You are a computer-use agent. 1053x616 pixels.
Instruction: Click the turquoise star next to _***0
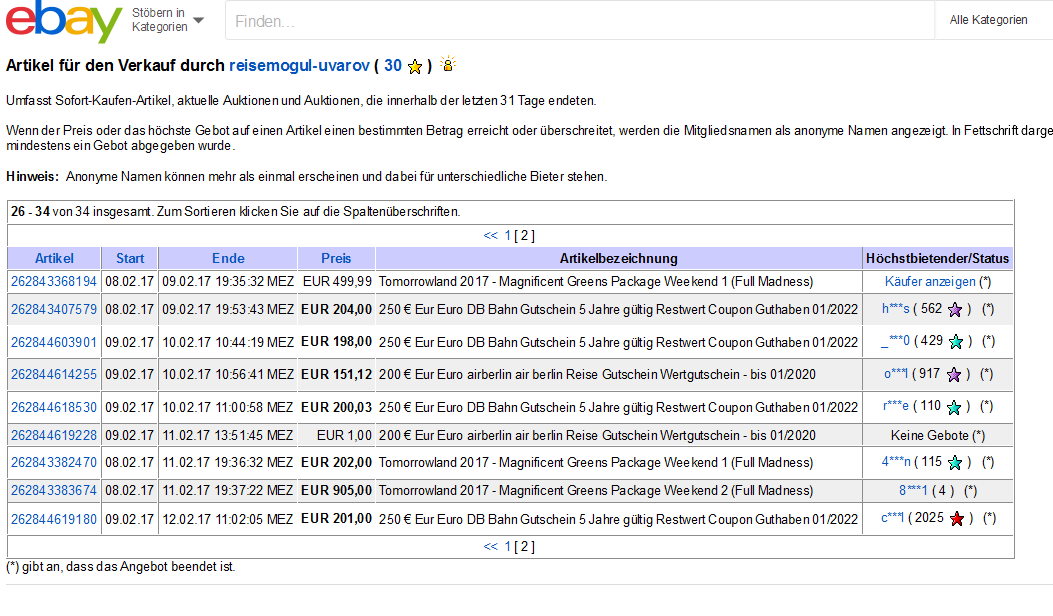pyautogui.click(x=955, y=342)
